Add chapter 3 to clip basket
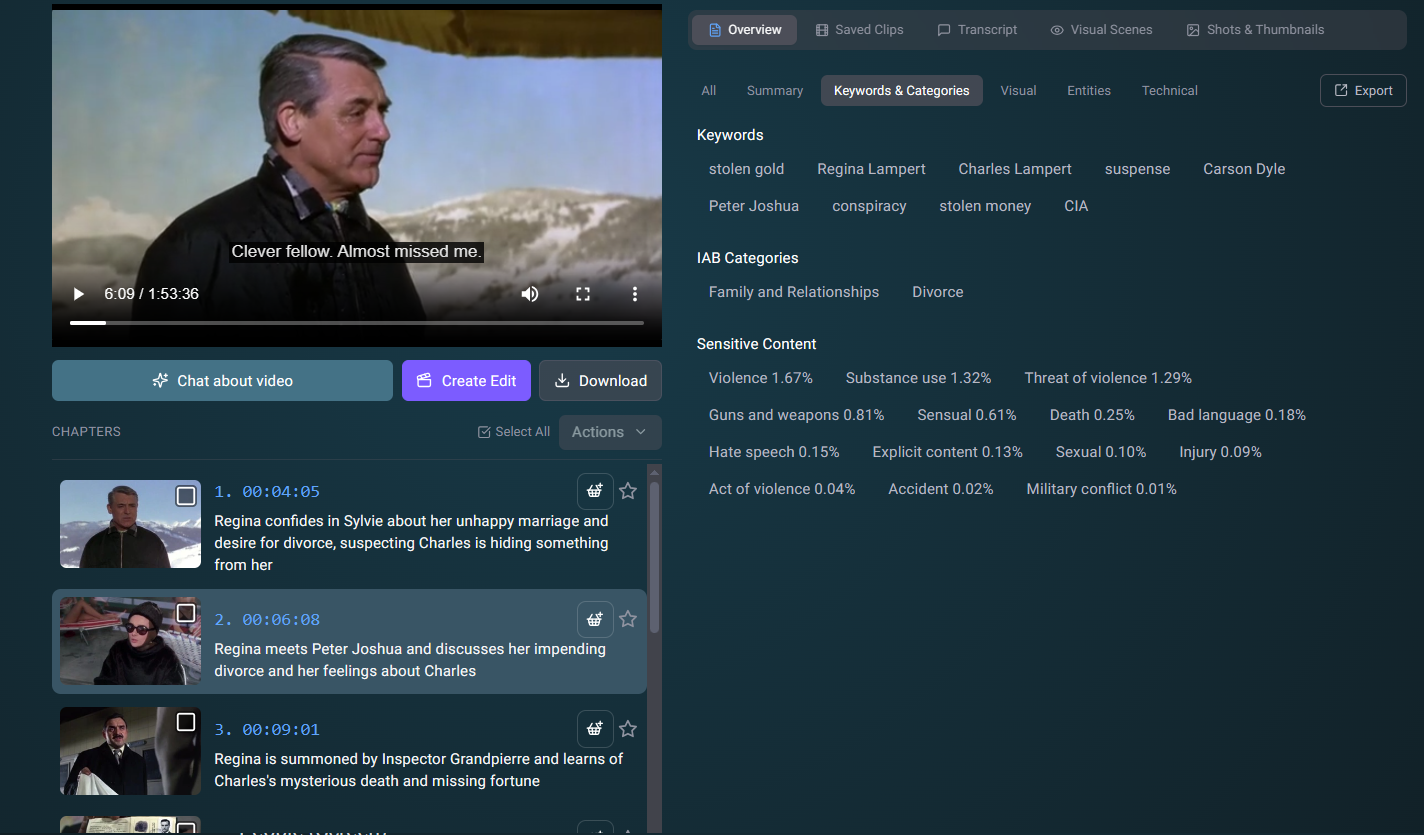This screenshot has height=835, width=1424. click(x=595, y=729)
